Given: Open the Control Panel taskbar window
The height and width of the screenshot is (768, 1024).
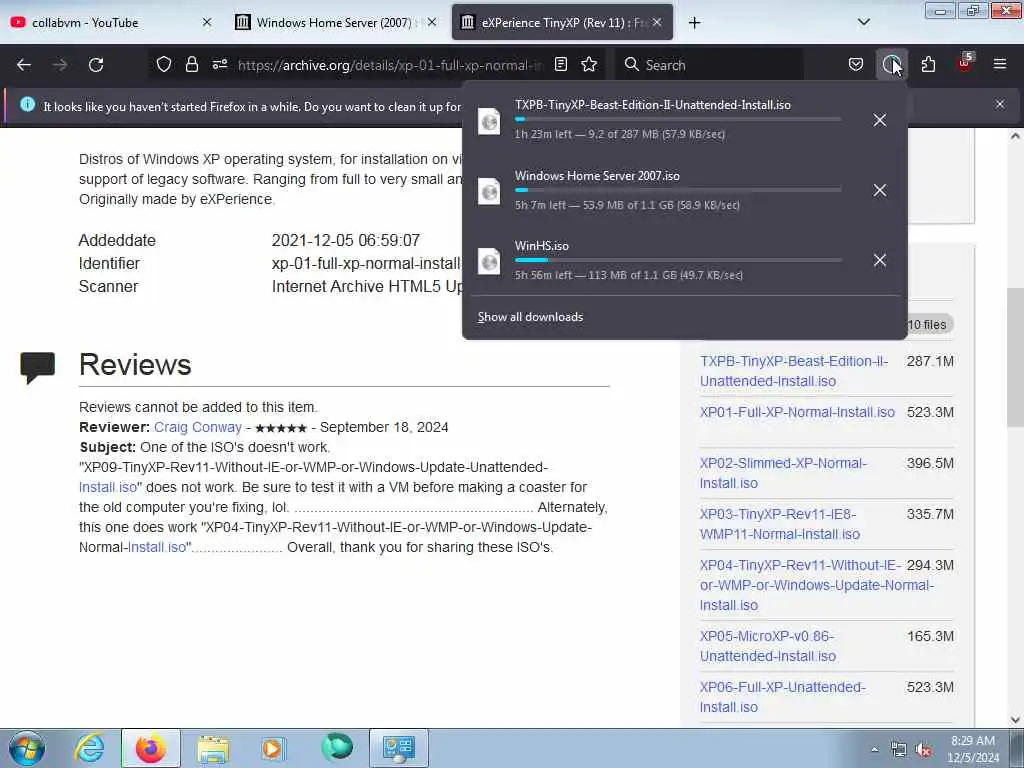Looking at the screenshot, I should tap(398, 748).
